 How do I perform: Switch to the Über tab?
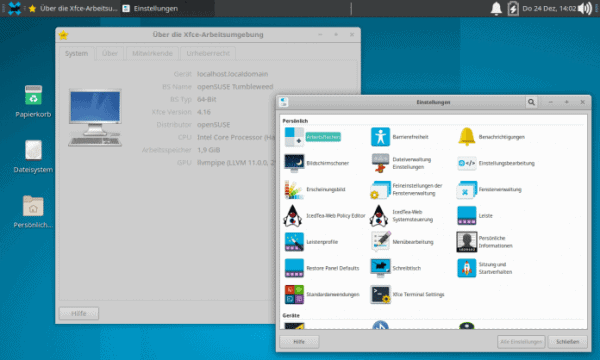110,53
